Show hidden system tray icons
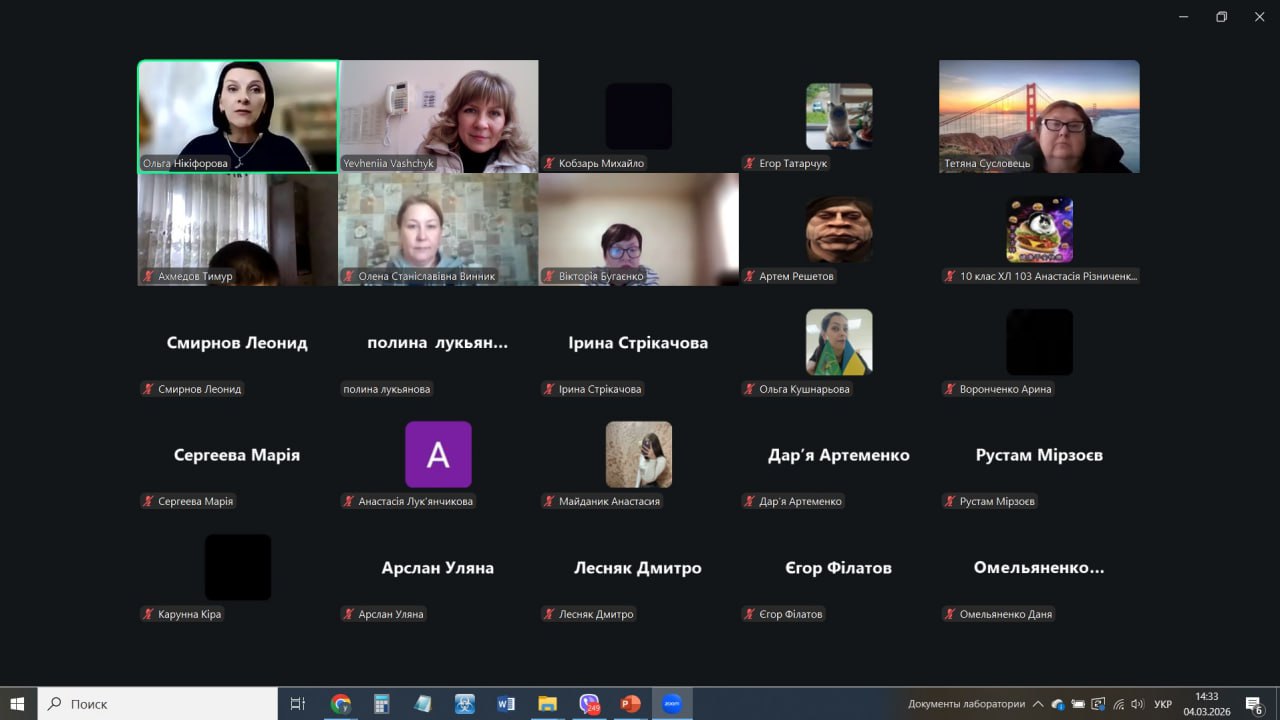Viewport: 1280px width, 720px height. point(1038,704)
